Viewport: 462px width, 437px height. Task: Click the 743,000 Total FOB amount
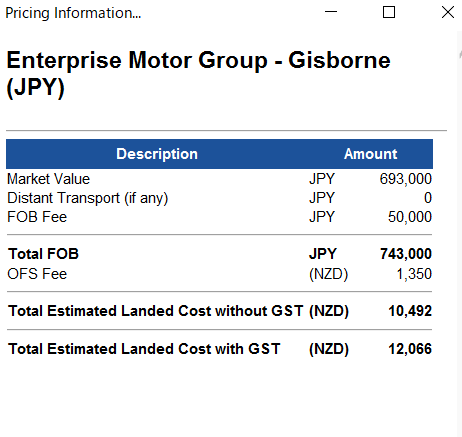[x=406, y=254]
